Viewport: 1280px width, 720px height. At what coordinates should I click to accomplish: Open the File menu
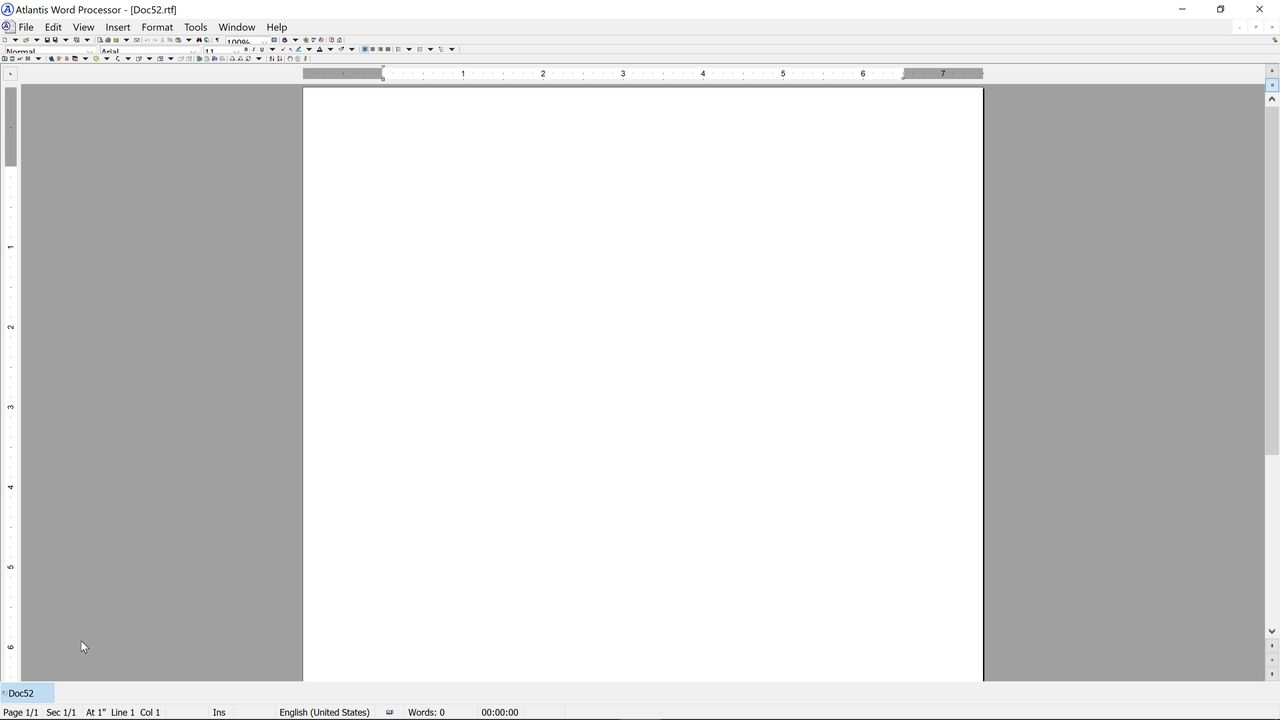tap(26, 27)
